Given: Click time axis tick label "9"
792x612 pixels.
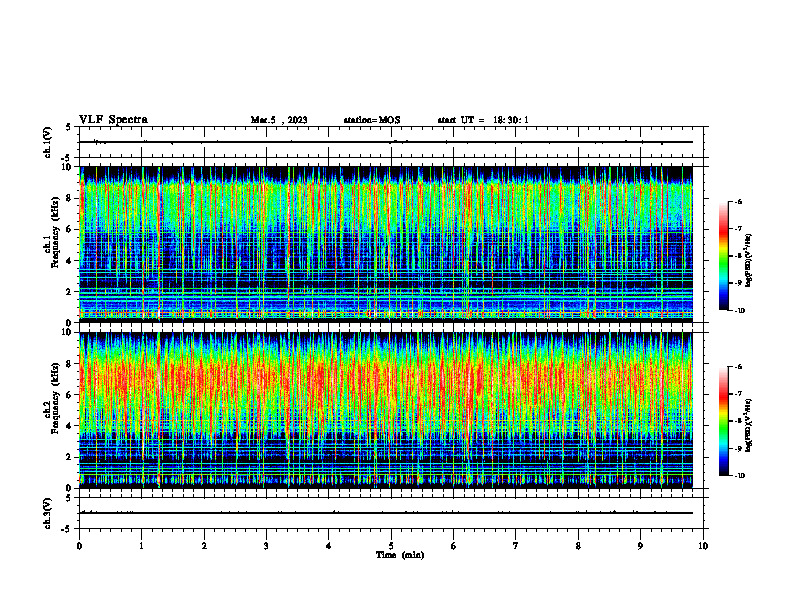Looking at the screenshot, I should click(640, 546).
